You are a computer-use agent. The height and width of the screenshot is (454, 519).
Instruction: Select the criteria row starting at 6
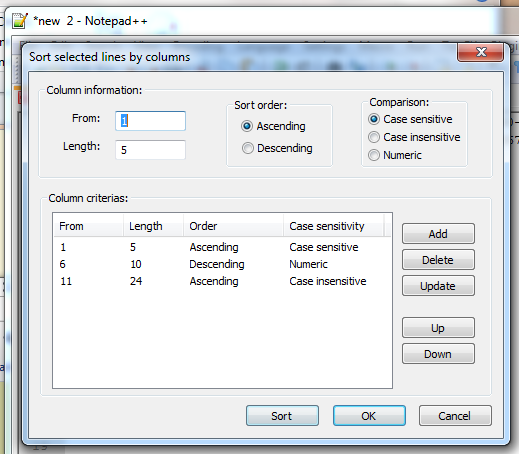pos(222,264)
